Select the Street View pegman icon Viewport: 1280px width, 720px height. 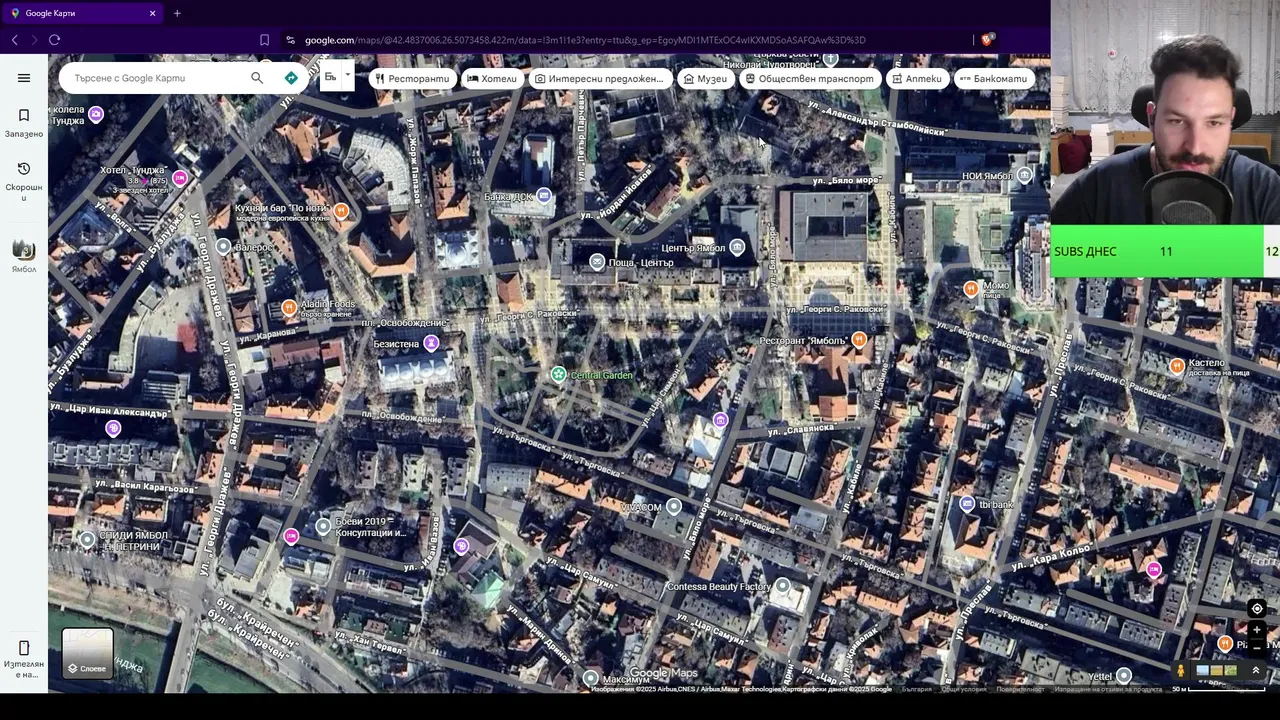pyautogui.click(x=1181, y=671)
